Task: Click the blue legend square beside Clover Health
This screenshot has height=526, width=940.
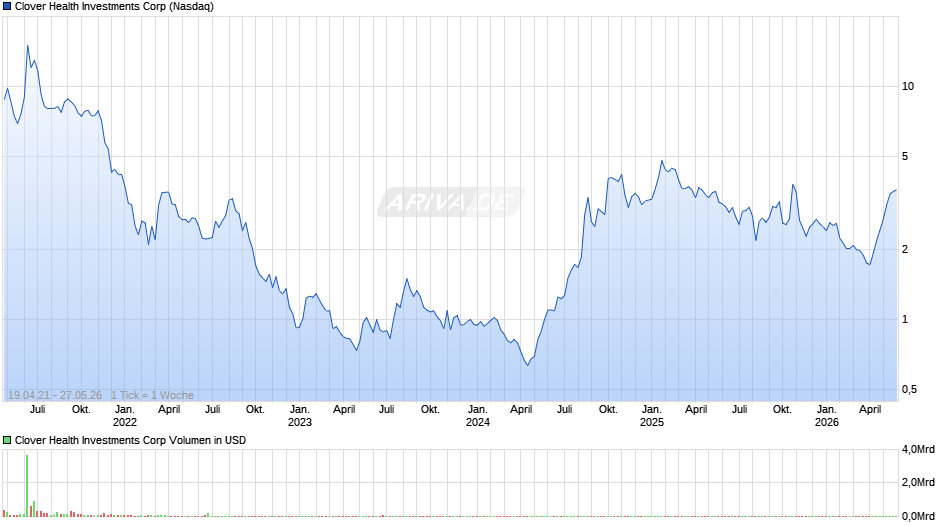Action: 7,7
